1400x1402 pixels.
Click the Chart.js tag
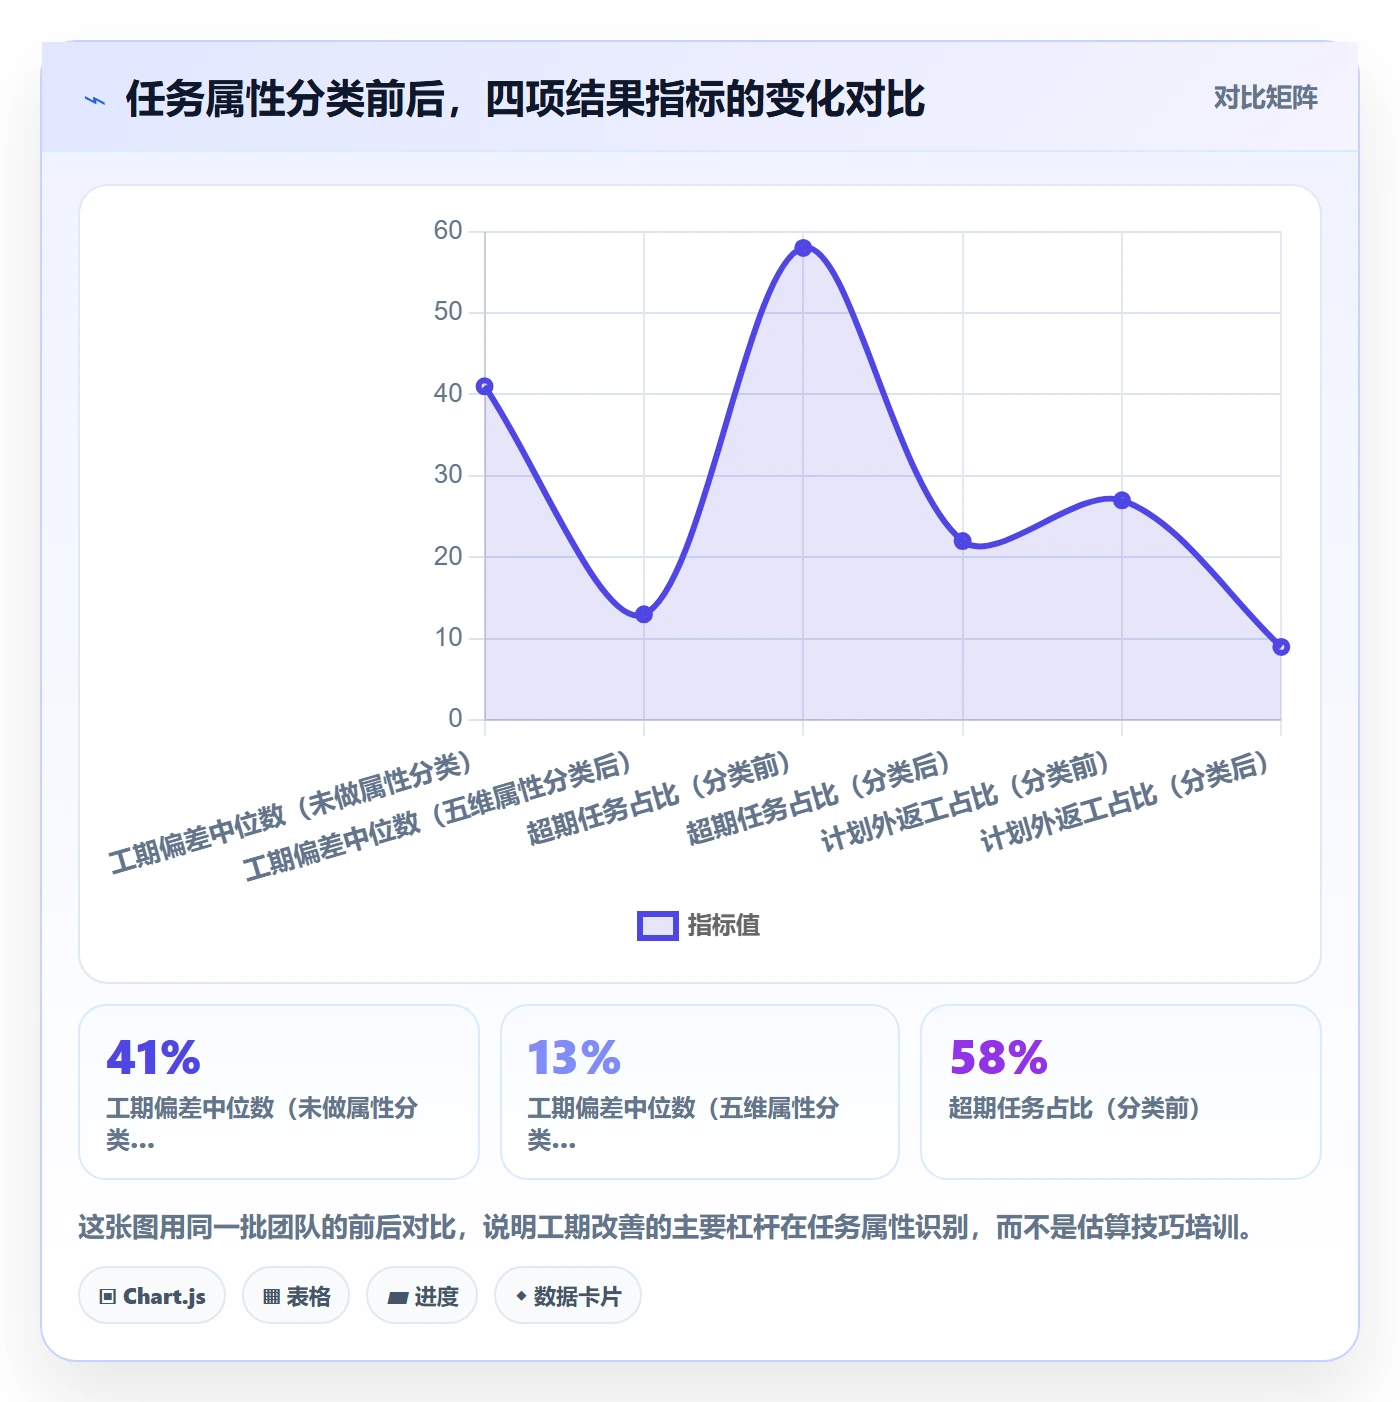click(x=152, y=1296)
